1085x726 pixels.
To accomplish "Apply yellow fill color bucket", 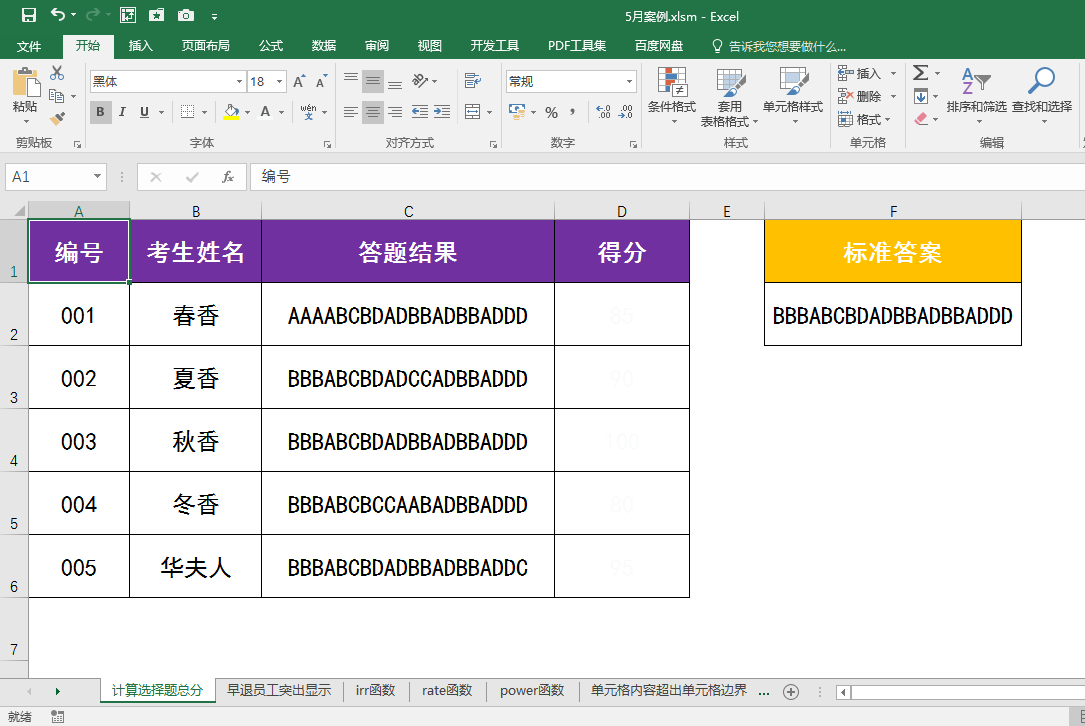I will click(231, 111).
